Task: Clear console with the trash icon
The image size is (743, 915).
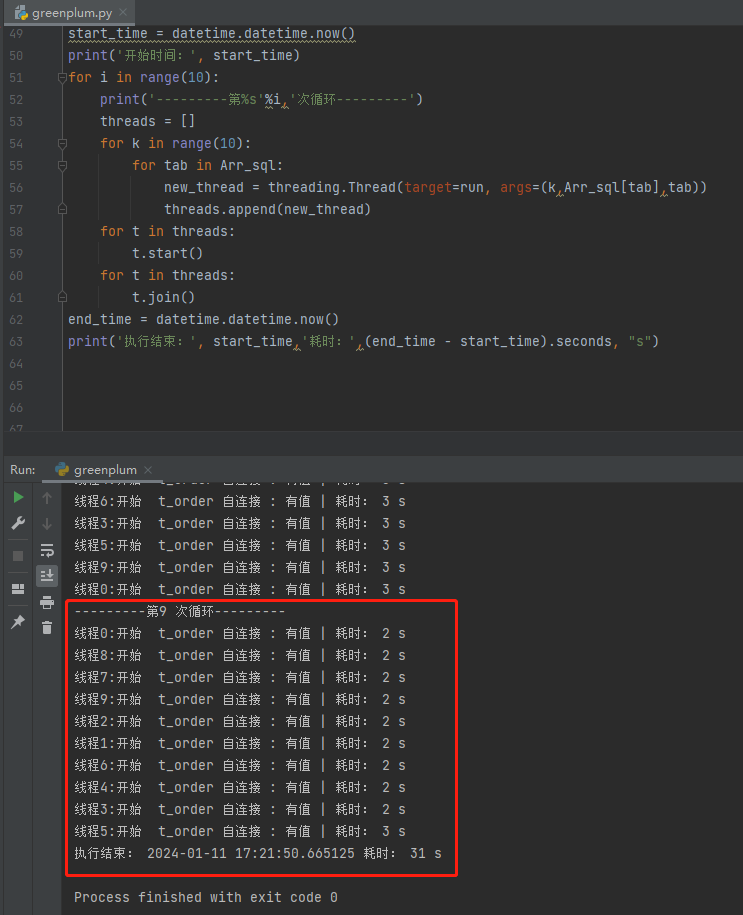Action: pos(47,628)
